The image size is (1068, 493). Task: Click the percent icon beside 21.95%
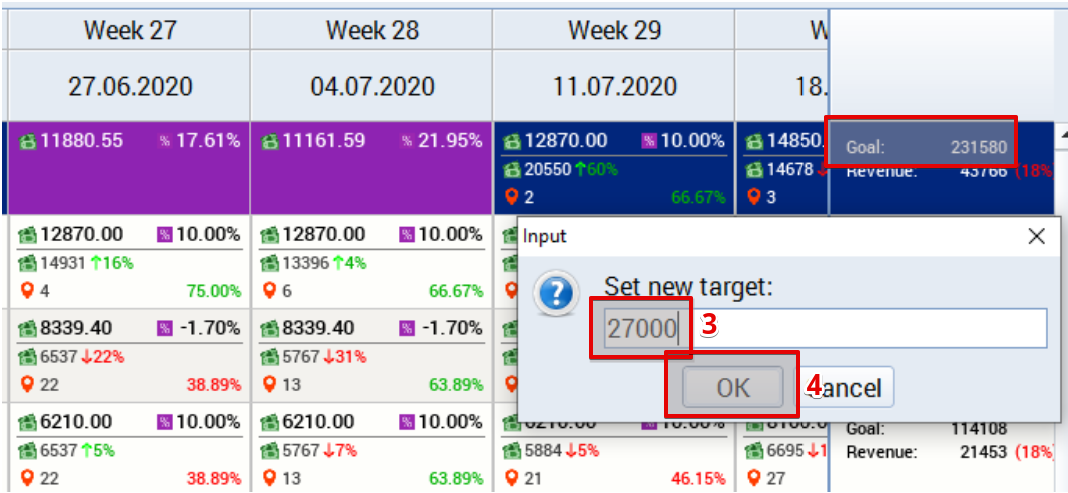(407, 142)
